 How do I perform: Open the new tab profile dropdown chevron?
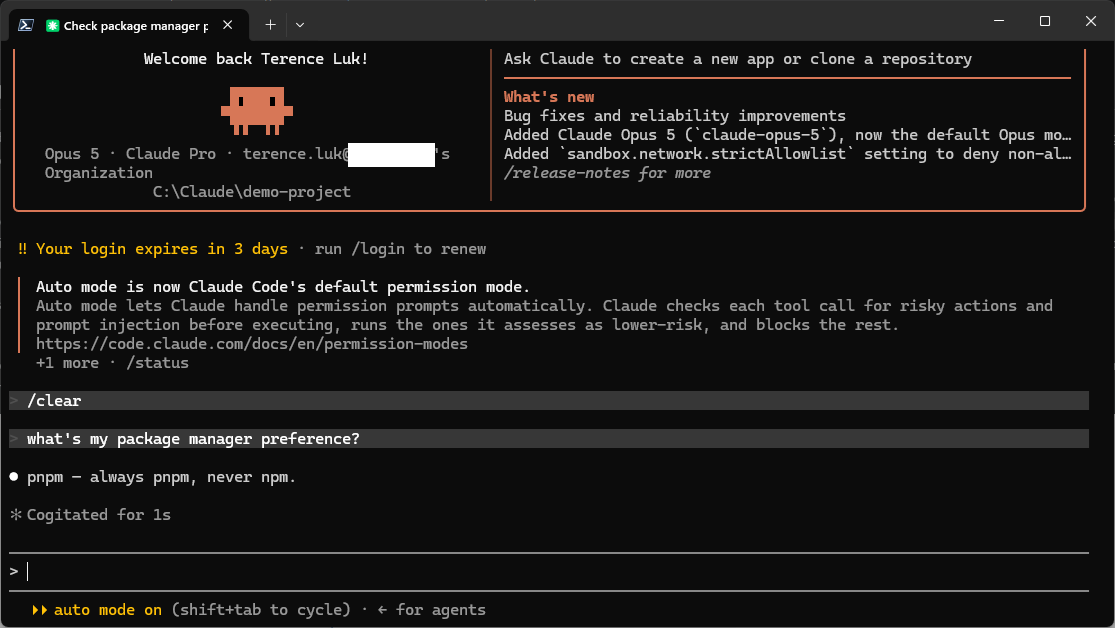(x=300, y=25)
